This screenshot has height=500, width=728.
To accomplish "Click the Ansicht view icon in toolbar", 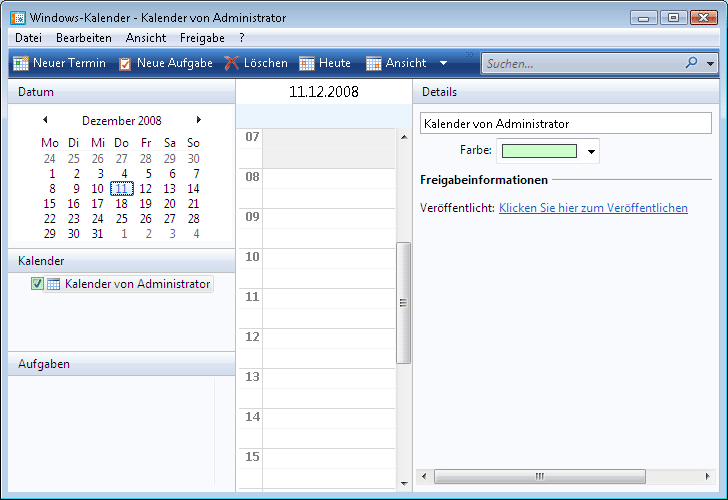I will pyautogui.click(x=373, y=63).
